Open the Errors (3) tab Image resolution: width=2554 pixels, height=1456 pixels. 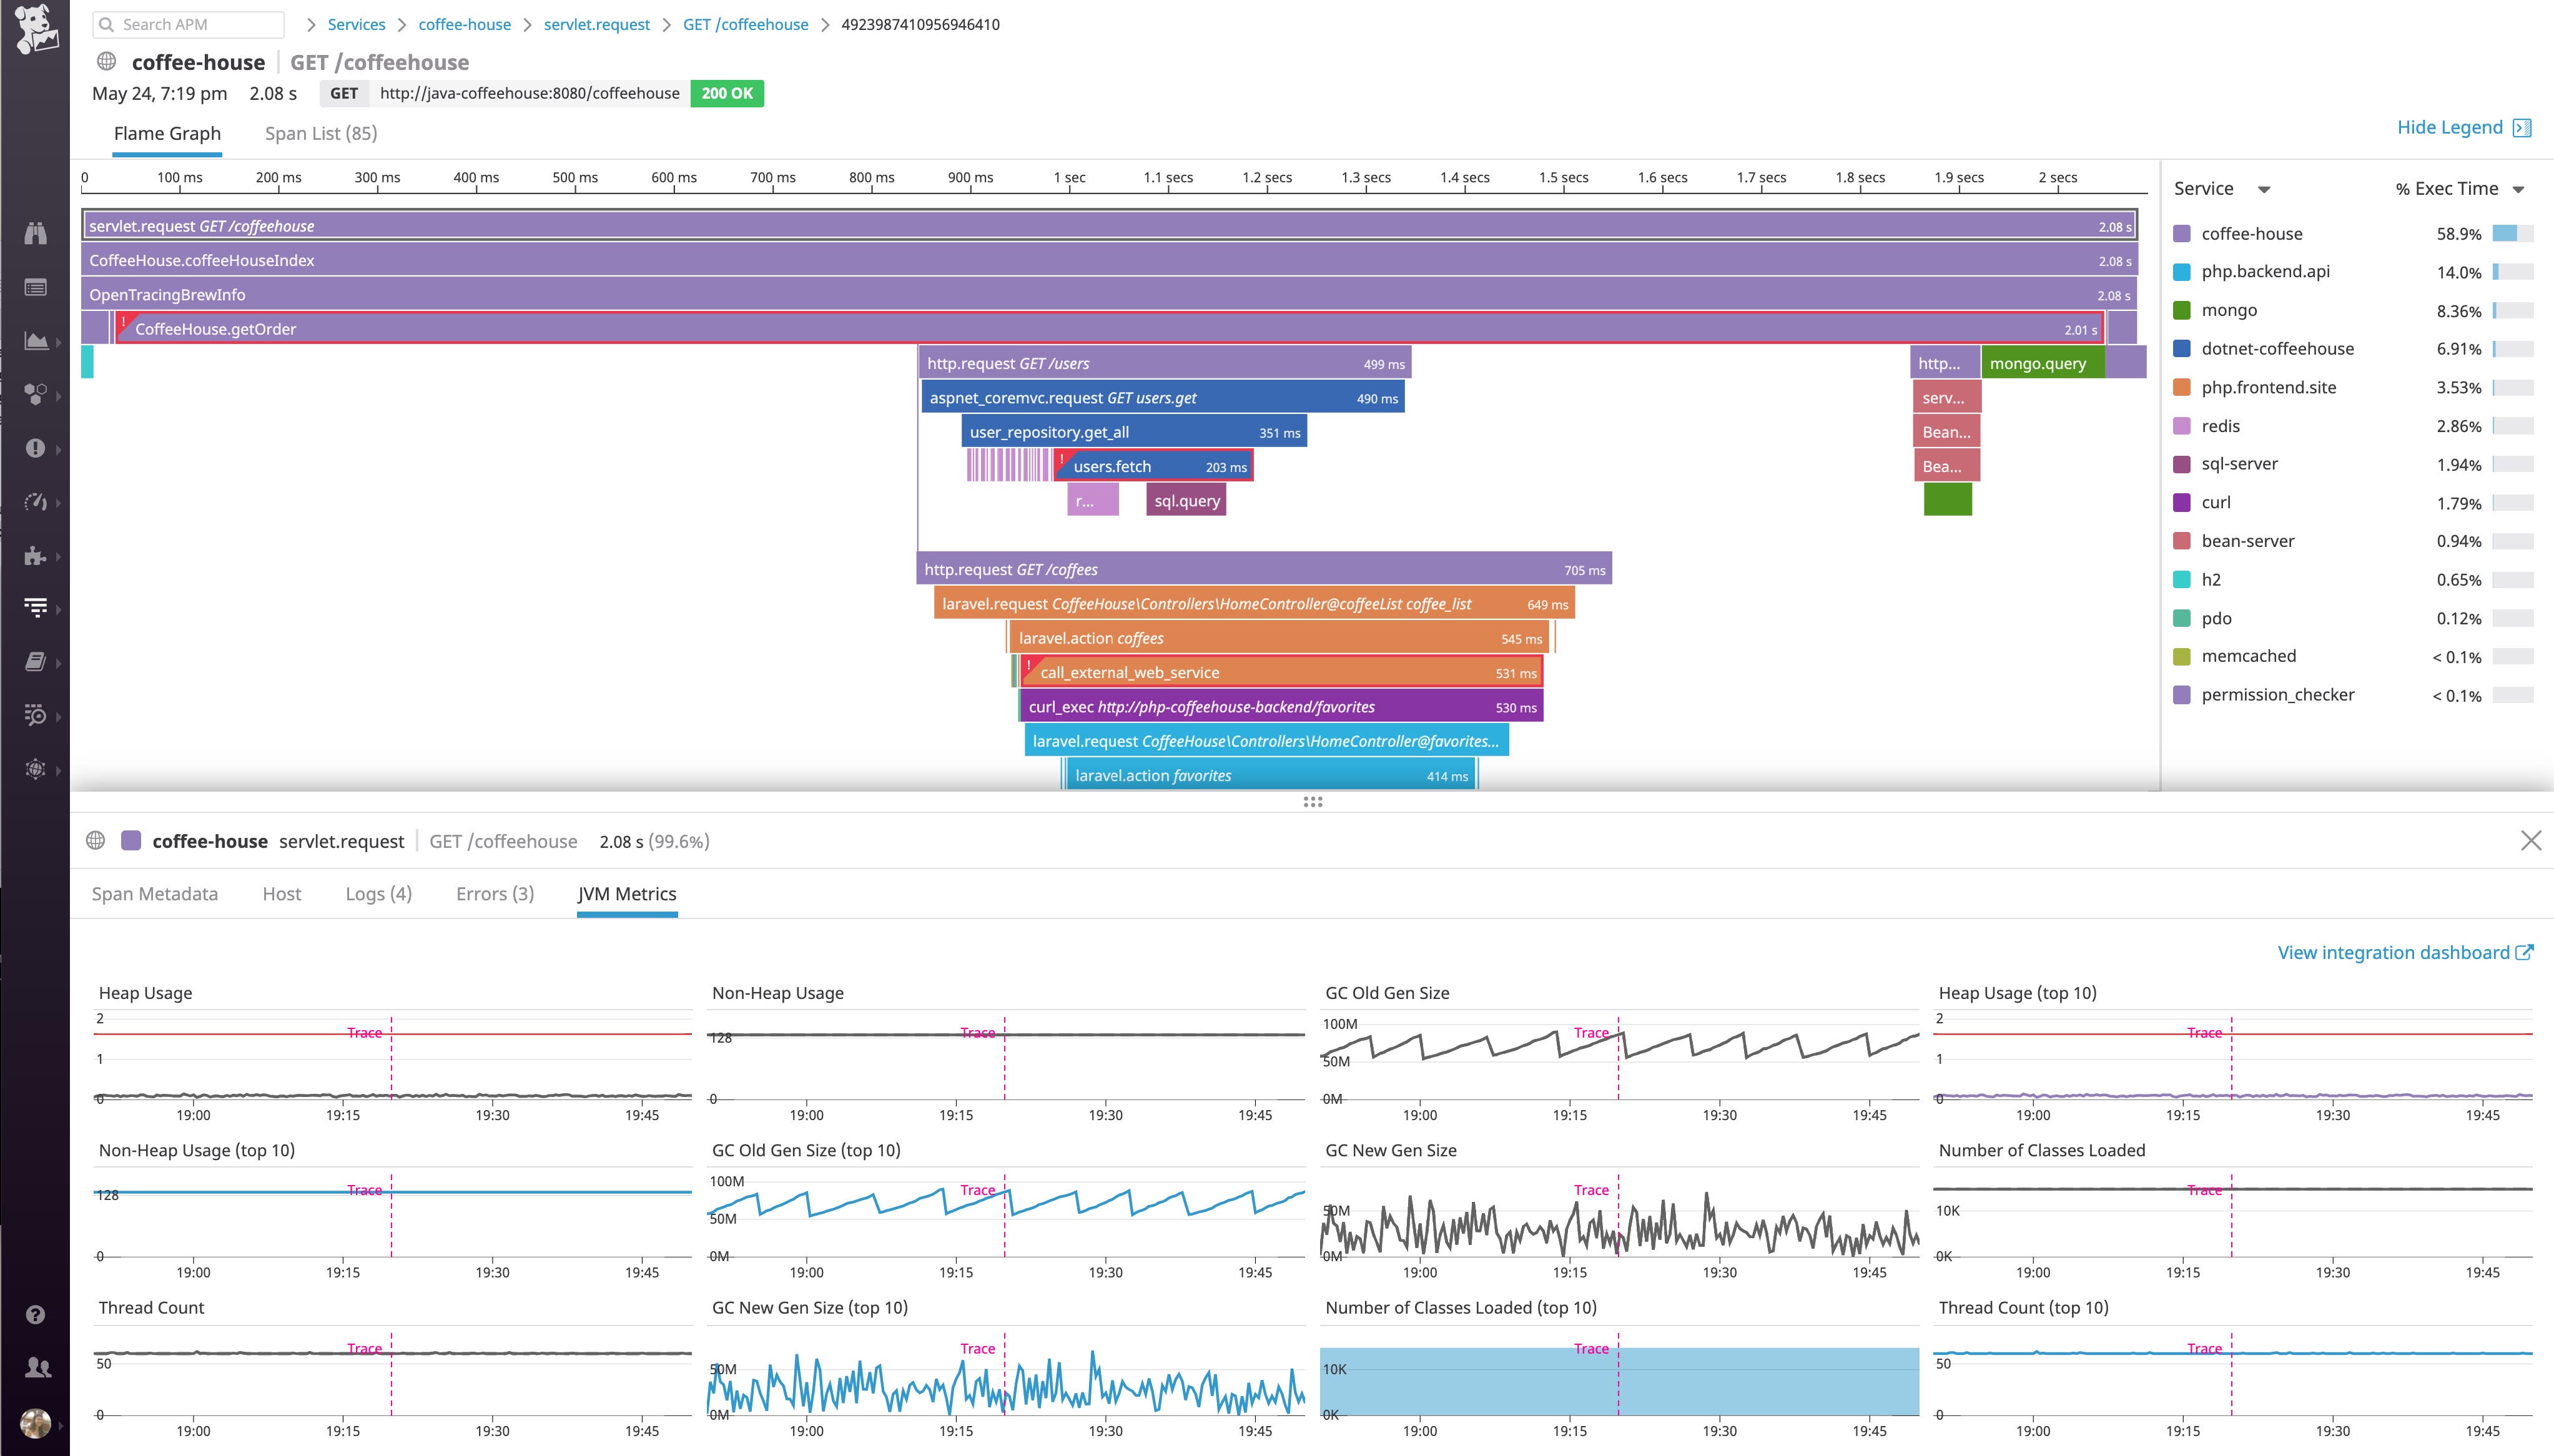[x=494, y=893]
